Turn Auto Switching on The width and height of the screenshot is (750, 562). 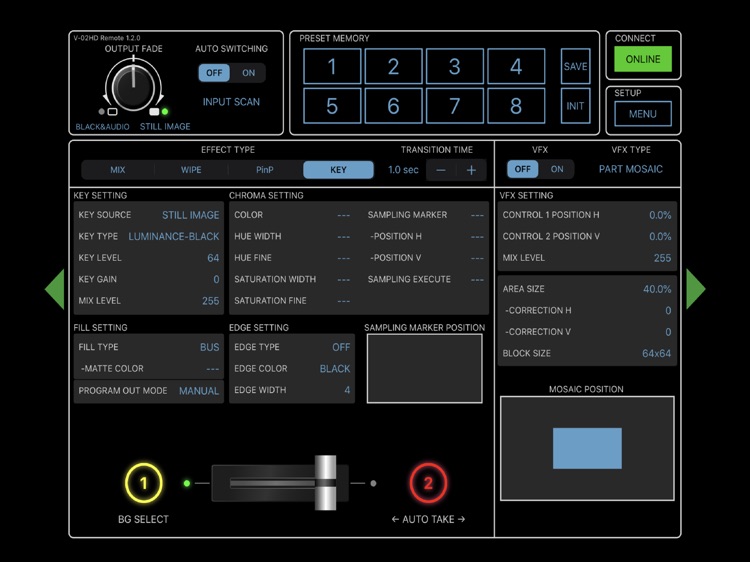(x=248, y=73)
